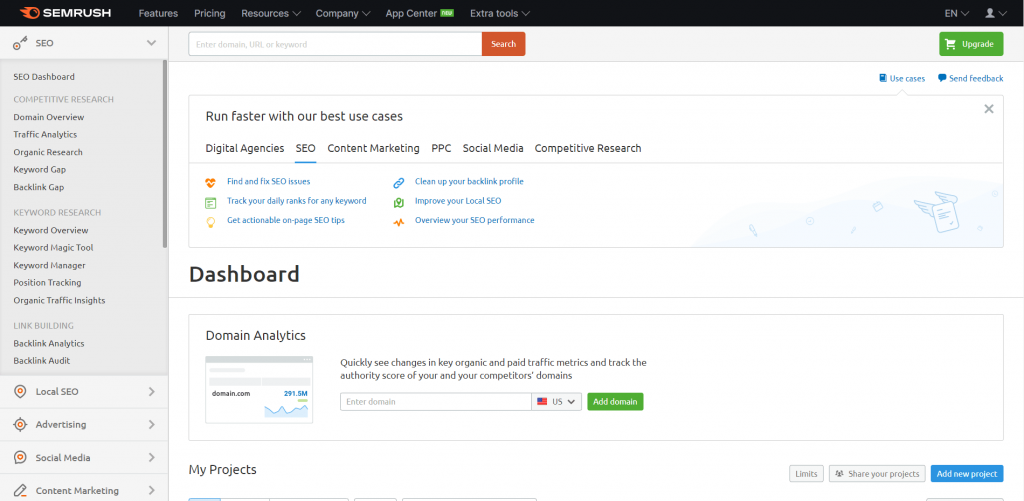Click the Local SEO pin icon
1024x501 pixels.
coord(20,391)
